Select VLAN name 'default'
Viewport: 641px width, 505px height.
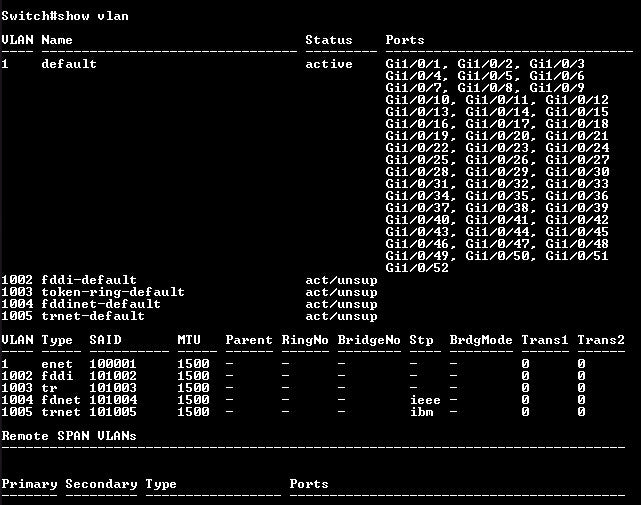(69, 64)
